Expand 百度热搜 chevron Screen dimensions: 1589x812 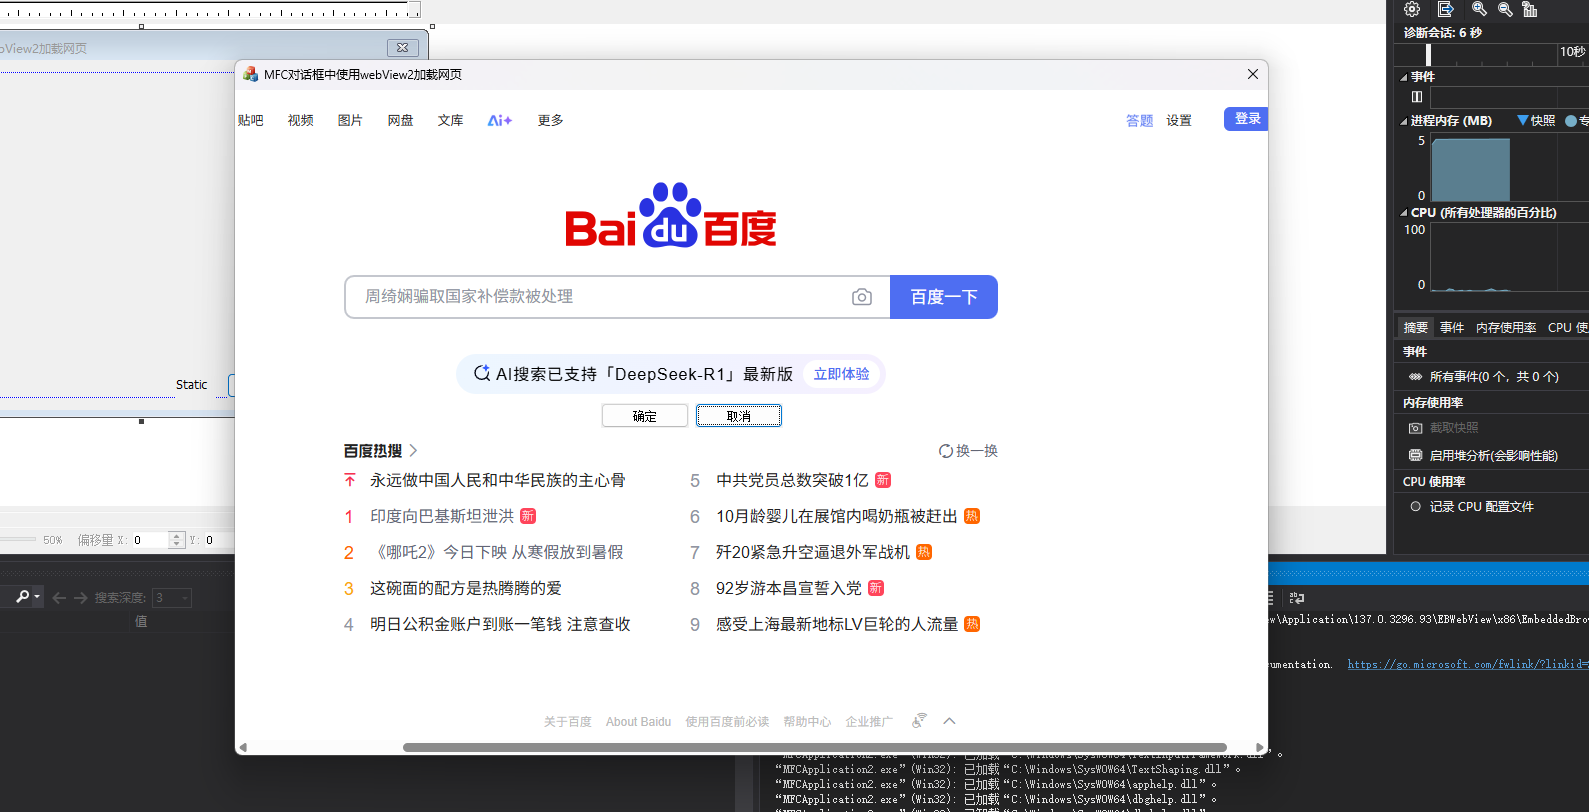tap(413, 451)
